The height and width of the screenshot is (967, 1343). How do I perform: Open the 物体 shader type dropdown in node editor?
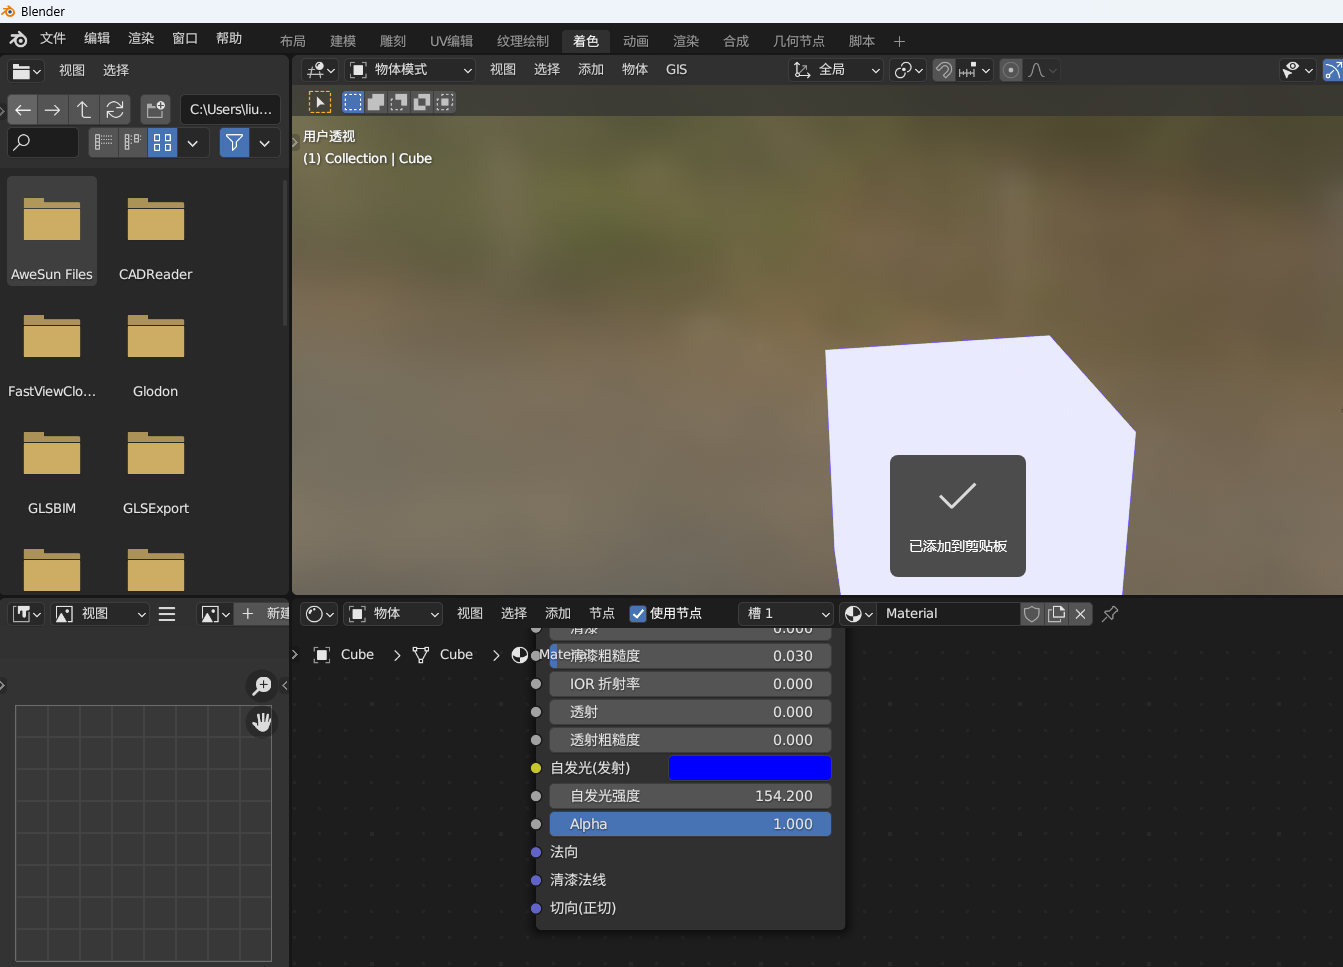click(x=393, y=614)
